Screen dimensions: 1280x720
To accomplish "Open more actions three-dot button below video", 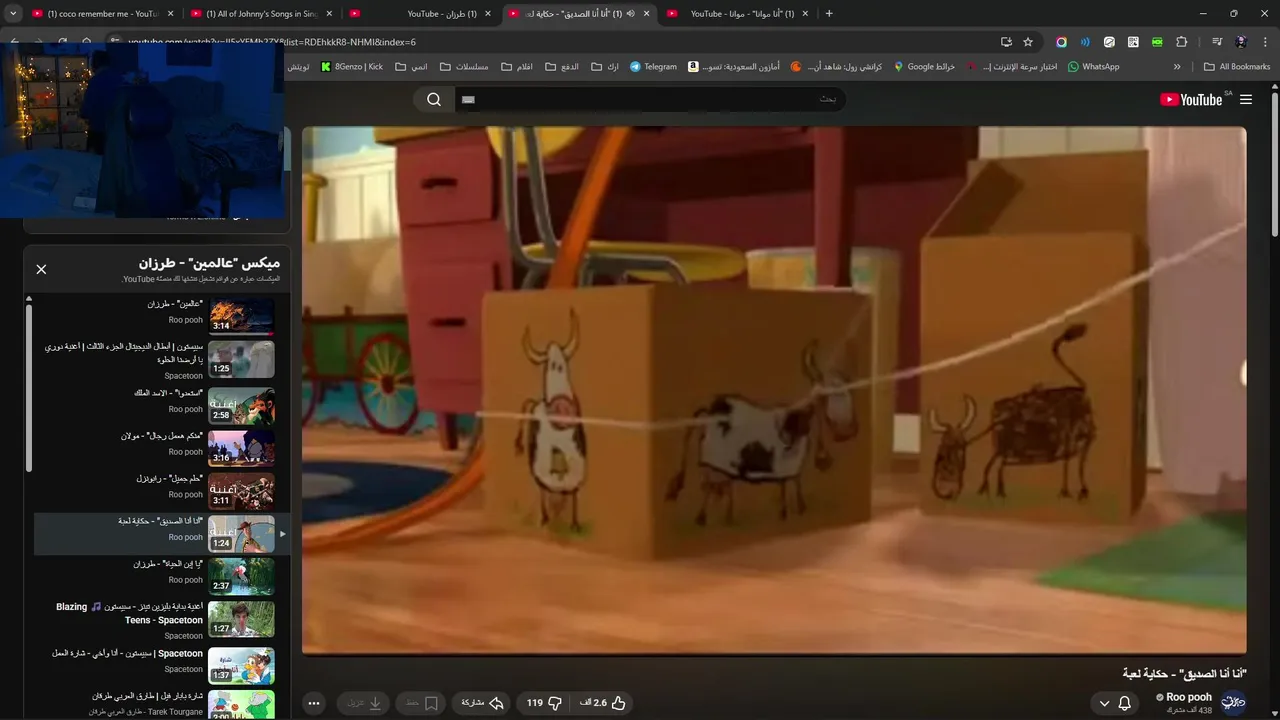I will coord(314,703).
